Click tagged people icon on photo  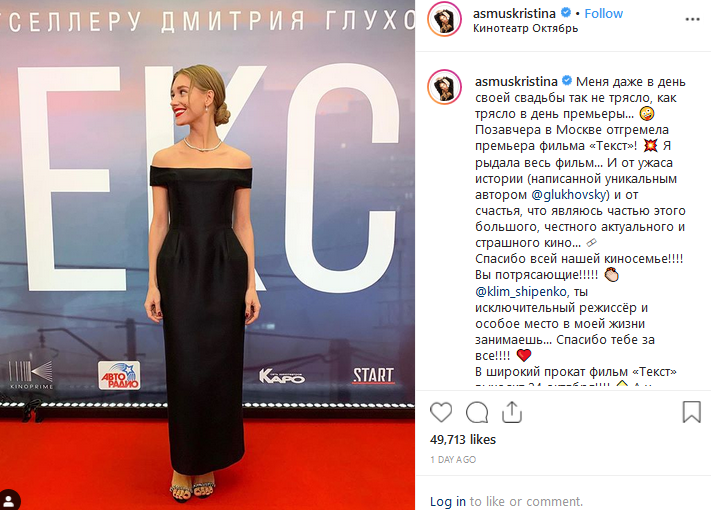pyautogui.click(x=9, y=500)
